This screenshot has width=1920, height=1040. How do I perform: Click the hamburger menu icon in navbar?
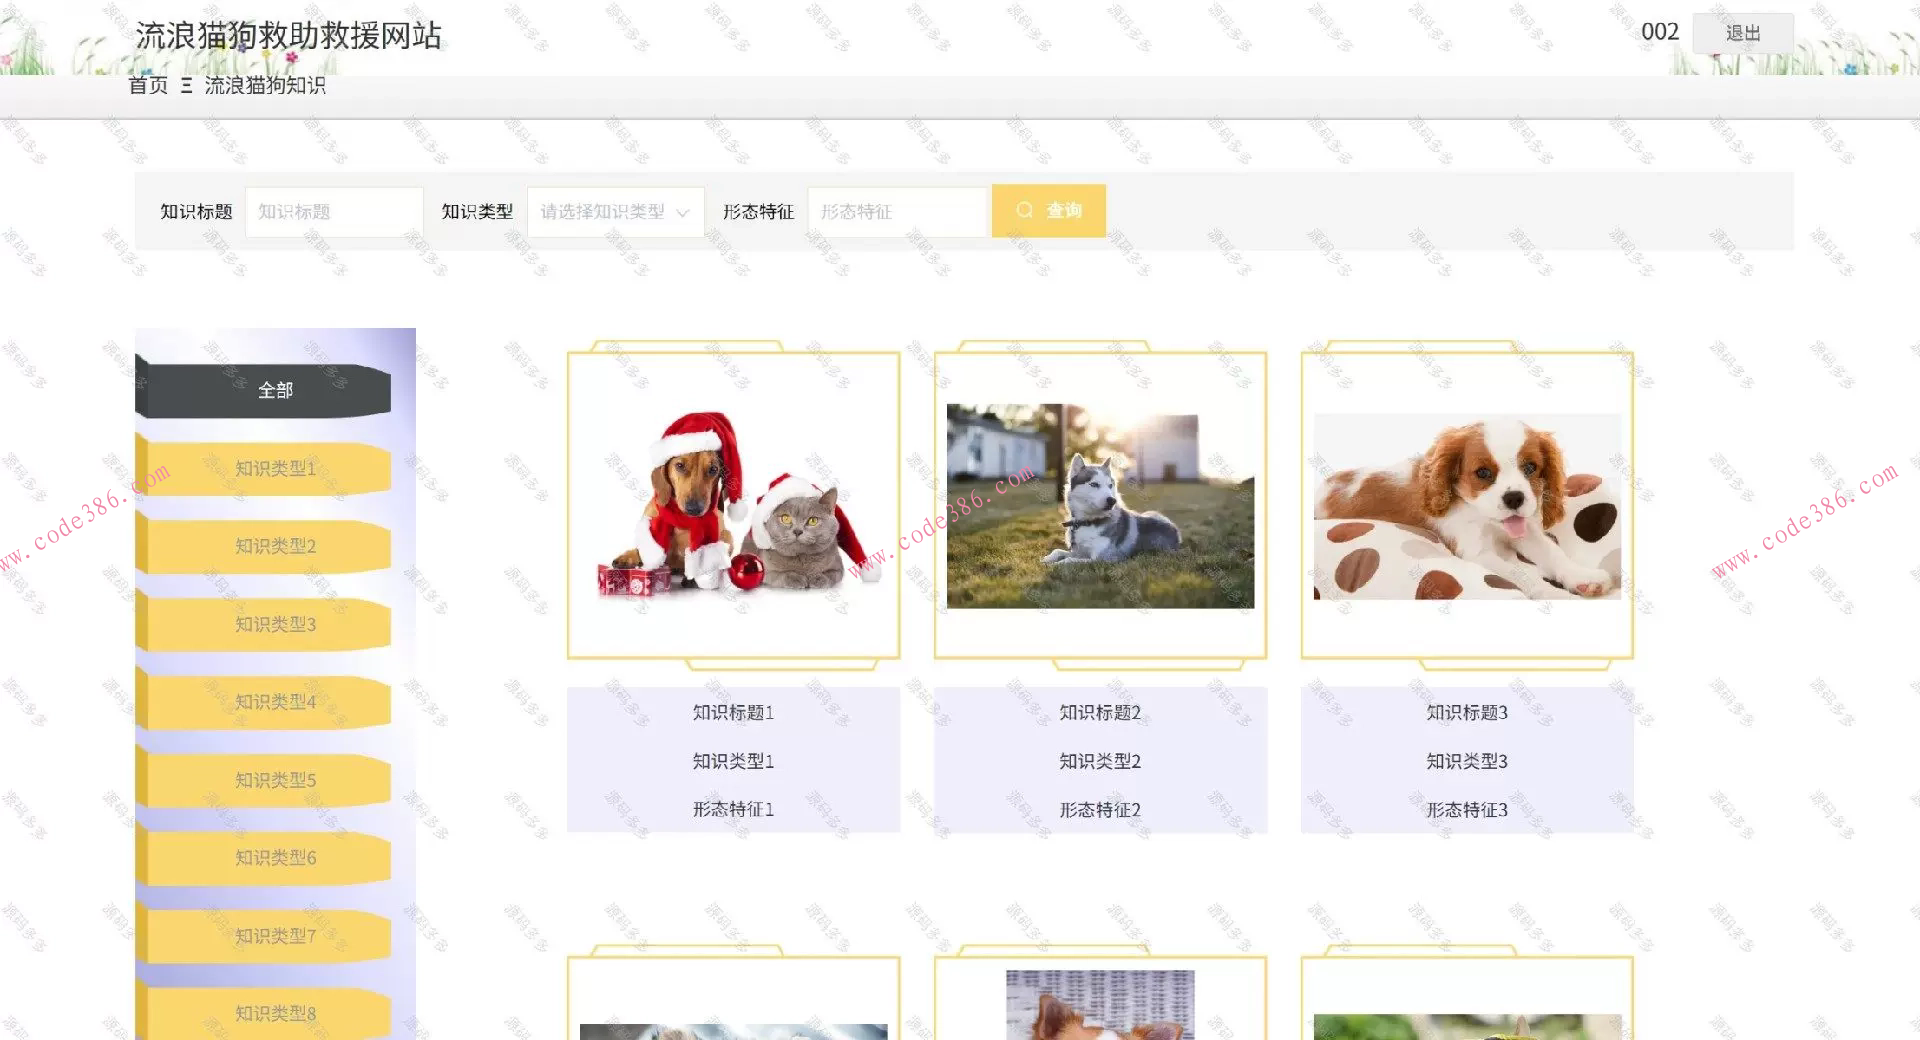pos(184,86)
